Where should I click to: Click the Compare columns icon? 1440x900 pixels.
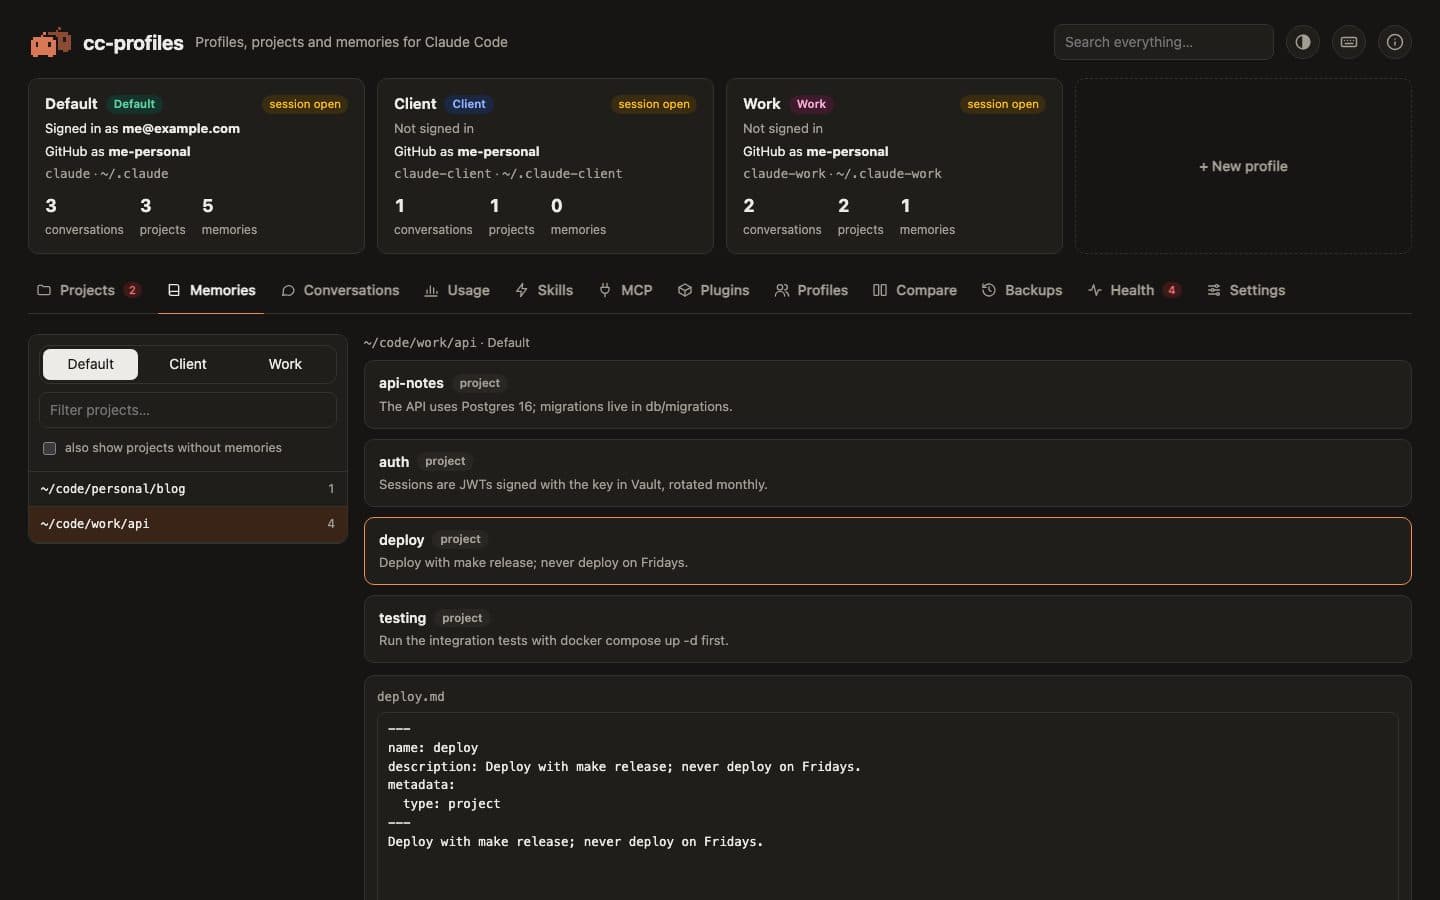pyautogui.click(x=880, y=290)
